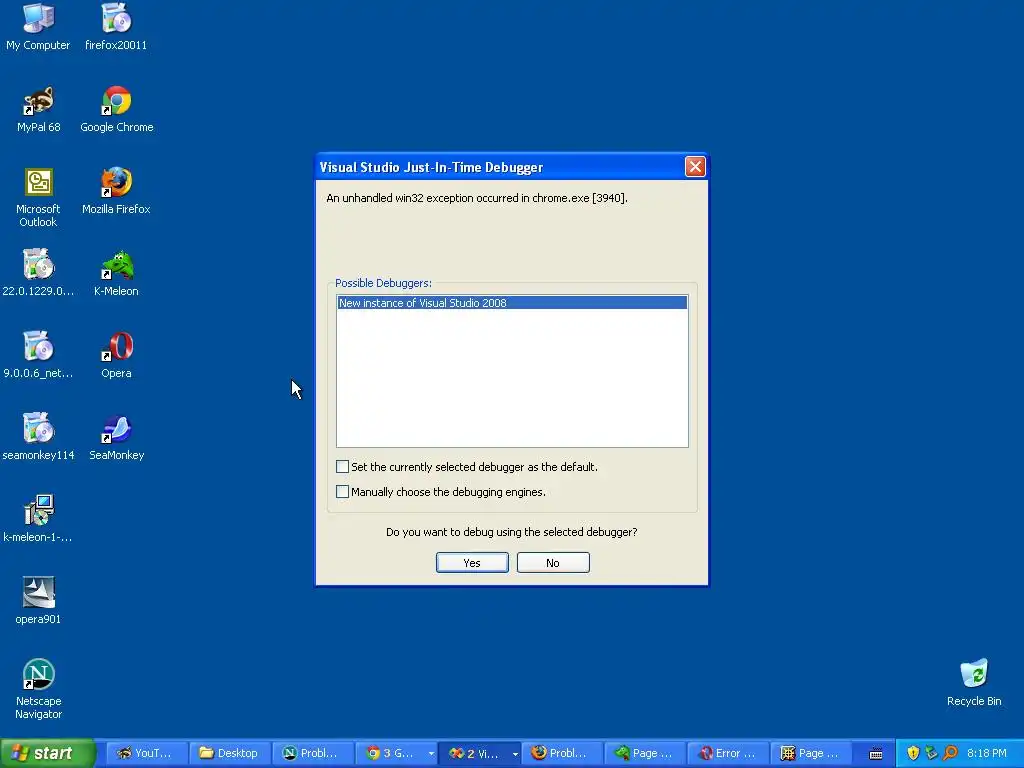Select the k-meleon-1 setup icon

(x=38, y=519)
